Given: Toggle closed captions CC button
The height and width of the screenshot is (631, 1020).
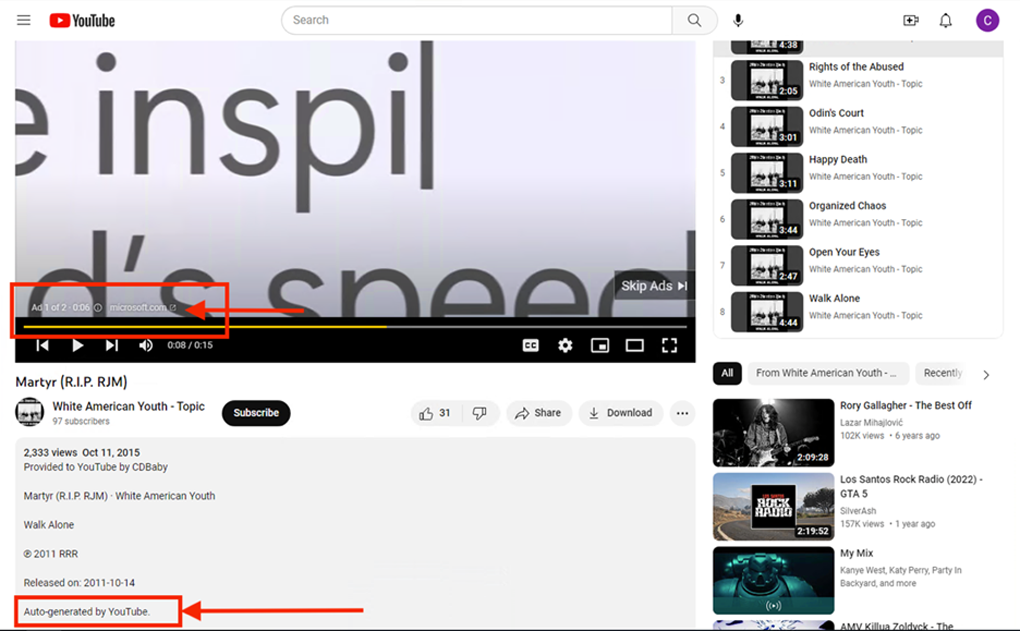Looking at the screenshot, I should coord(531,345).
